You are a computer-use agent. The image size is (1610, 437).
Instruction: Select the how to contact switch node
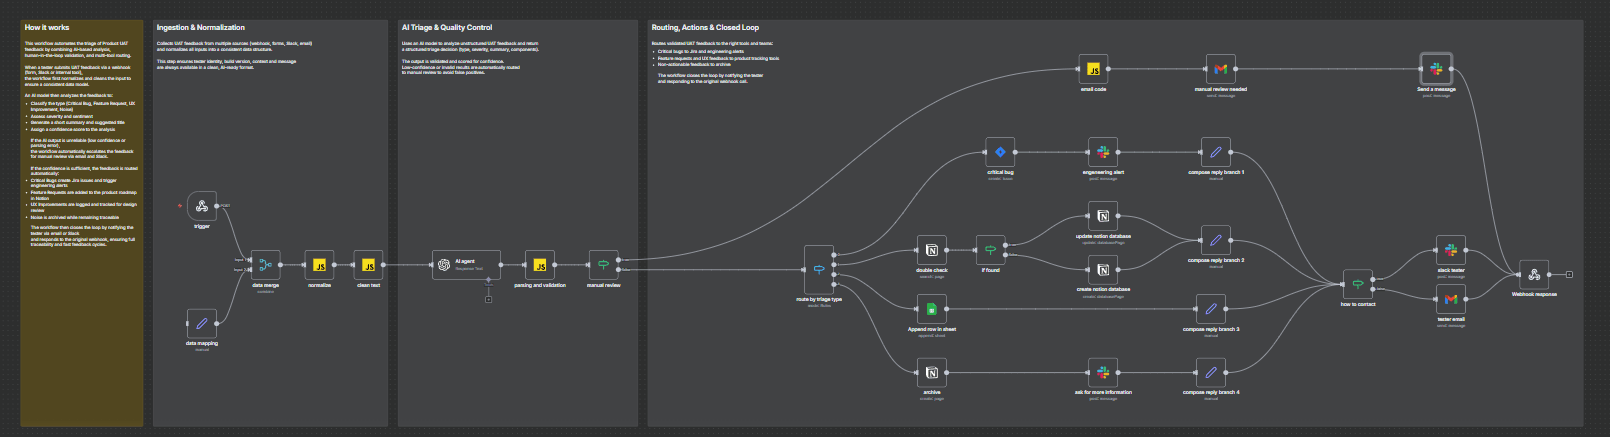[x=1357, y=284]
